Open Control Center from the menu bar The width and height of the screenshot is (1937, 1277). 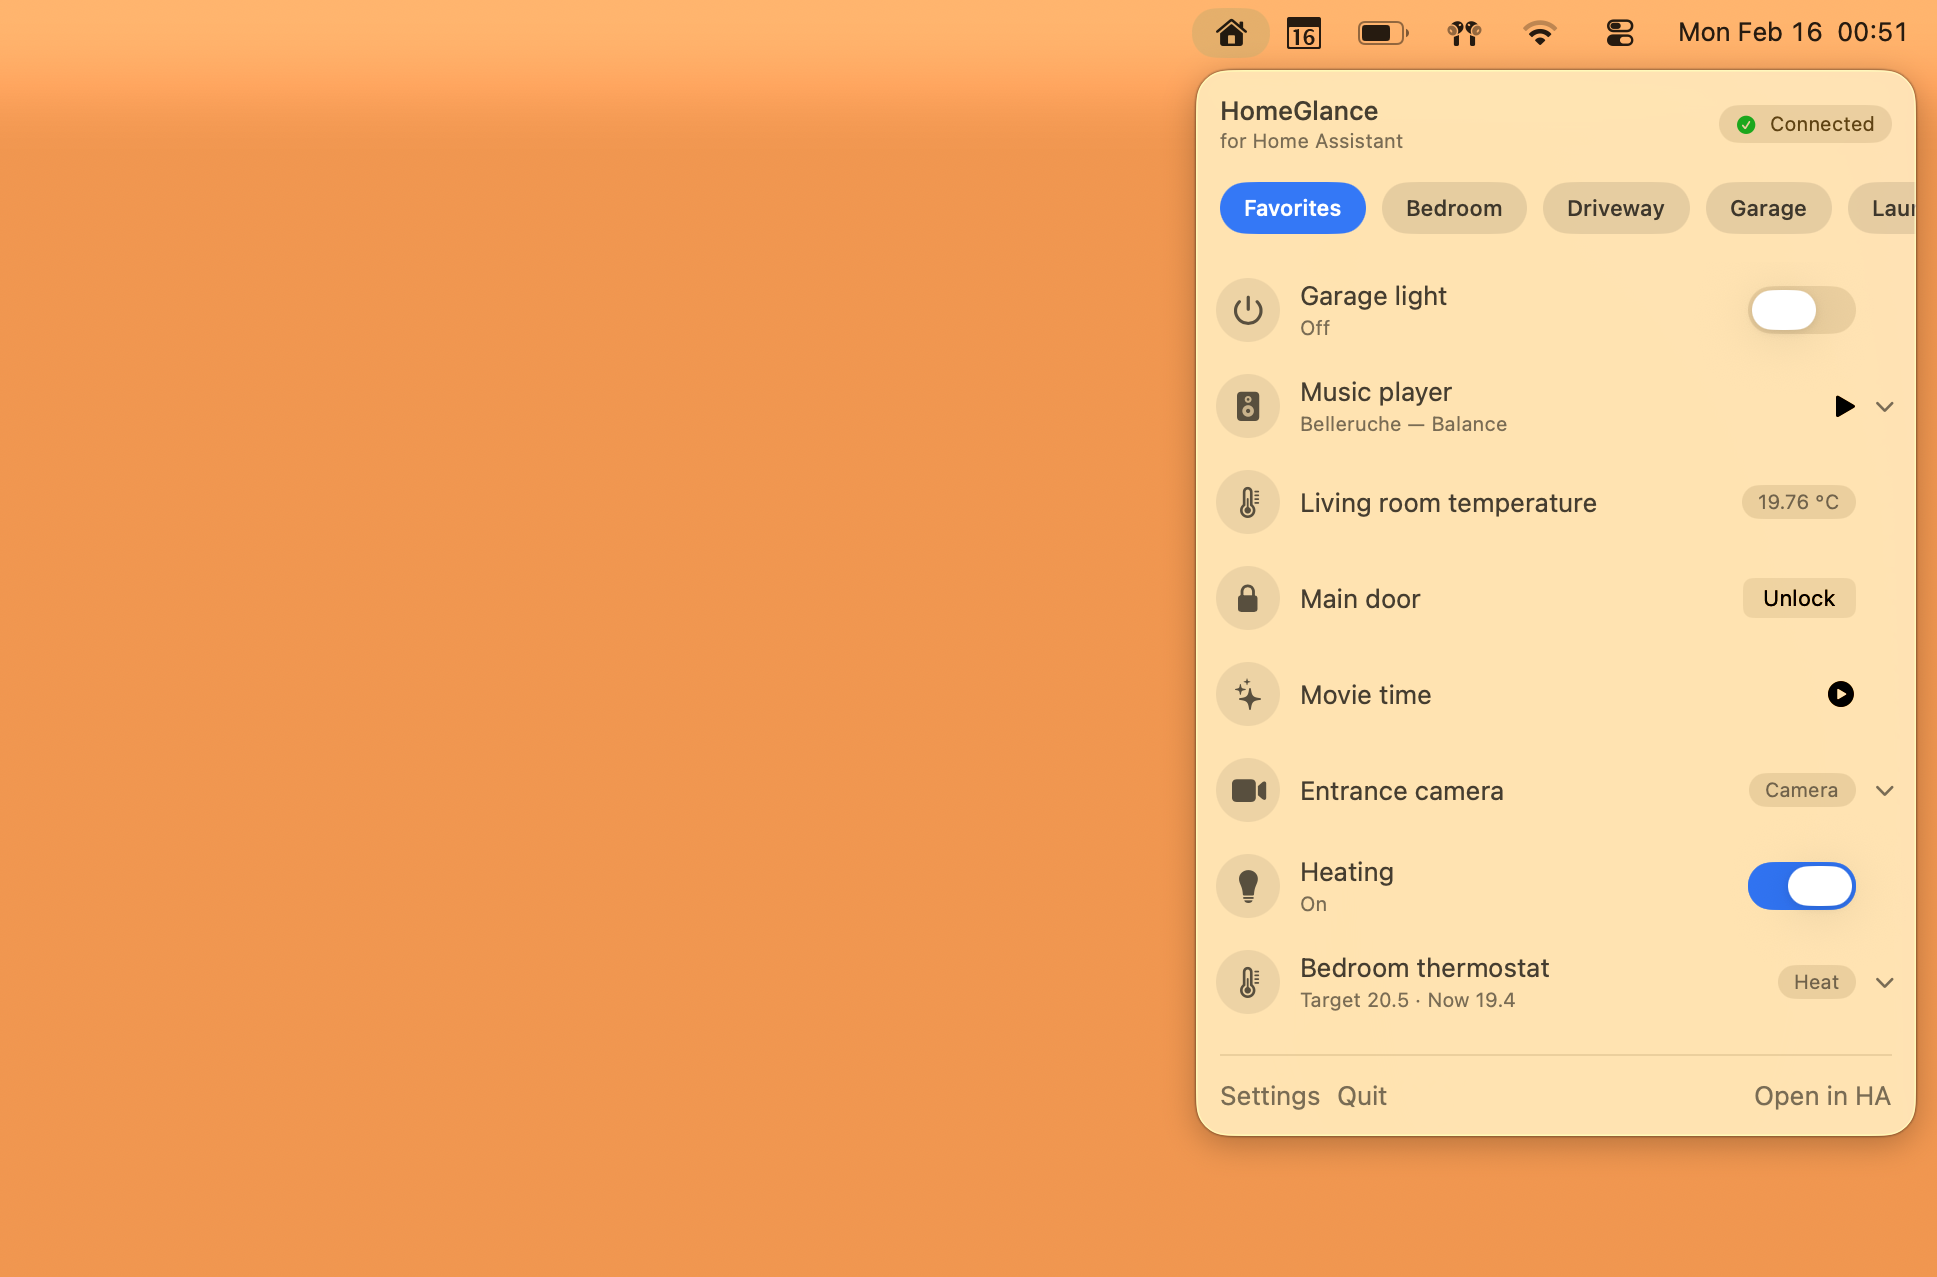(x=1619, y=33)
